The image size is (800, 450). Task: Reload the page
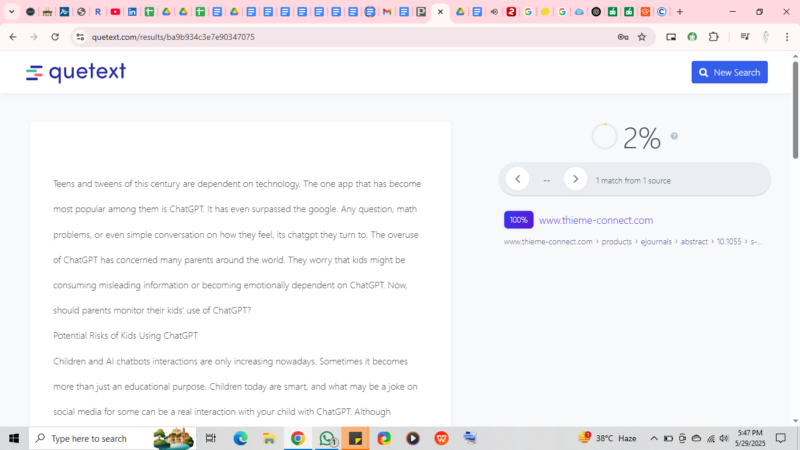(x=55, y=37)
